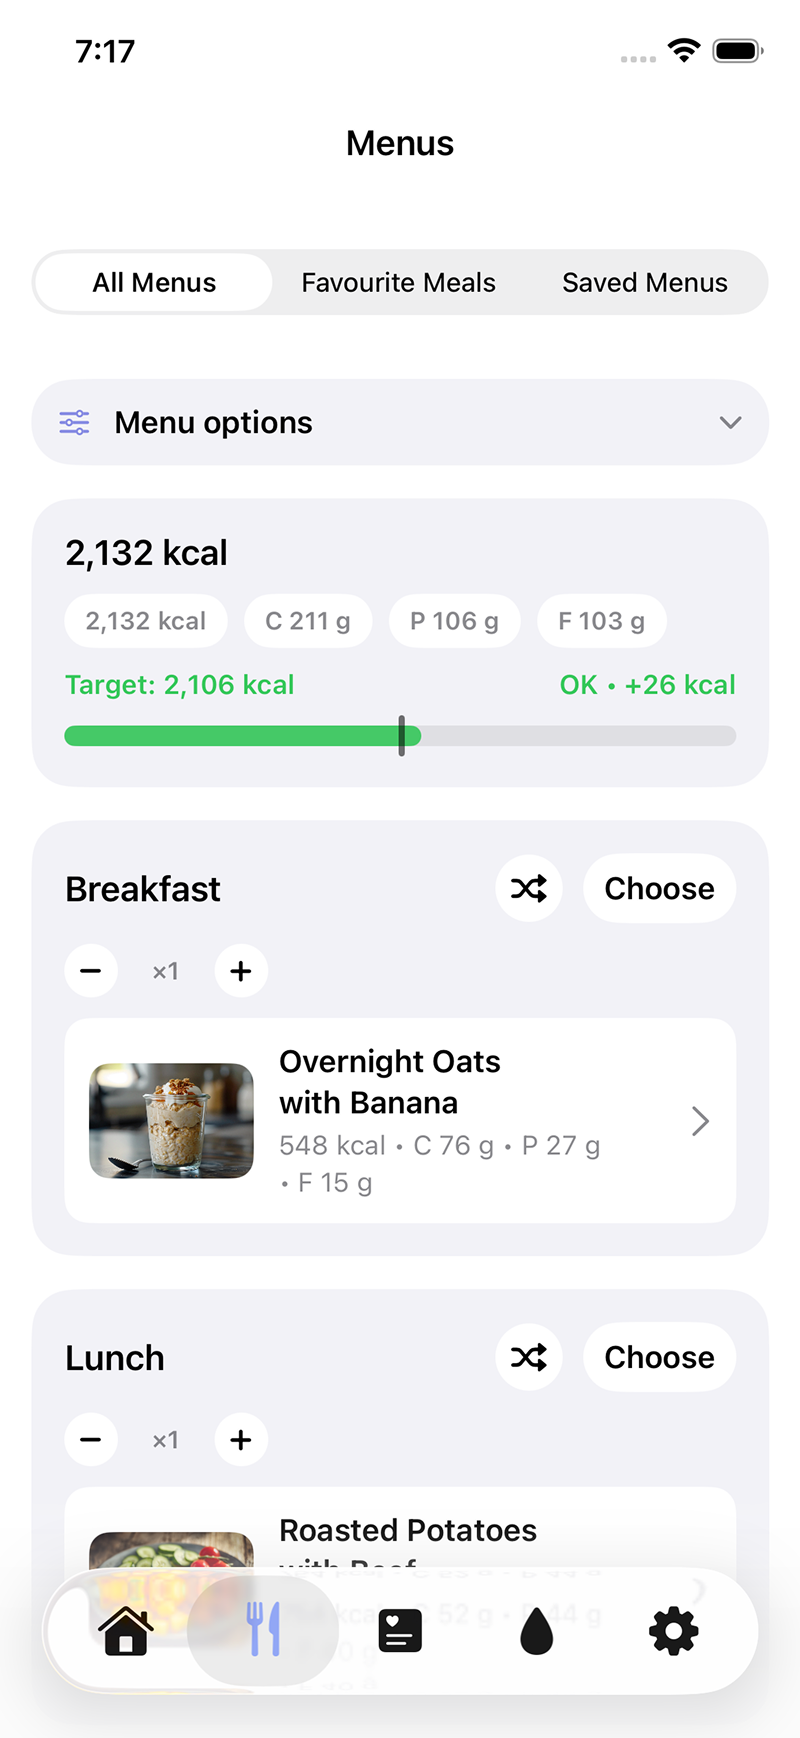Image resolution: width=800 pixels, height=1738 pixels.
Task: Tap the fork and knife Menus icon
Action: [x=263, y=1630]
